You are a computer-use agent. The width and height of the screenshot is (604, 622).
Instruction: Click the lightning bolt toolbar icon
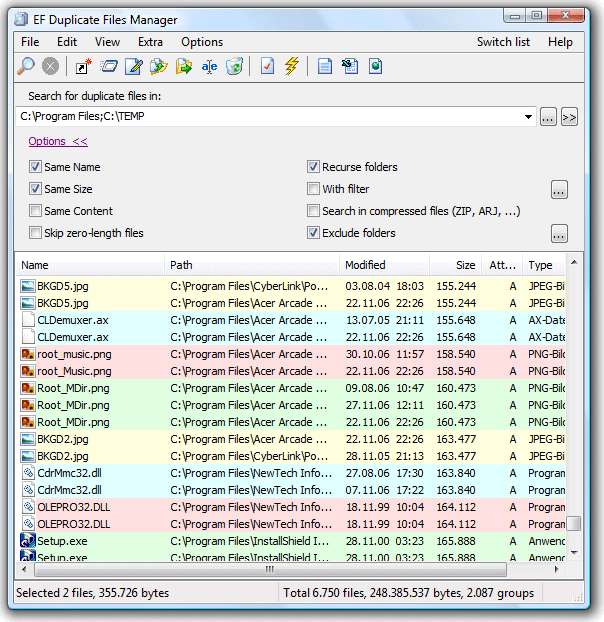click(x=291, y=66)
